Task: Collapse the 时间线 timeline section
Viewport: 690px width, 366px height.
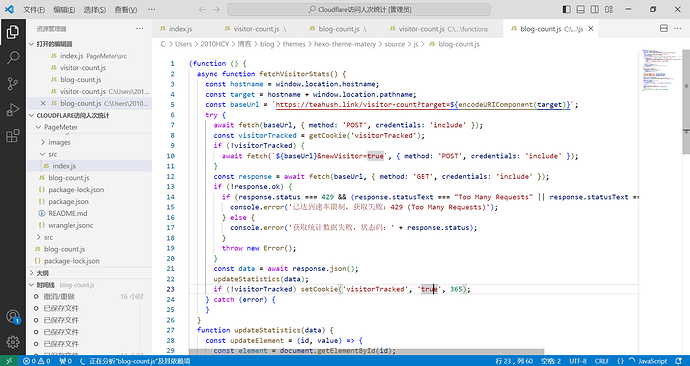Action: [32, 285]
